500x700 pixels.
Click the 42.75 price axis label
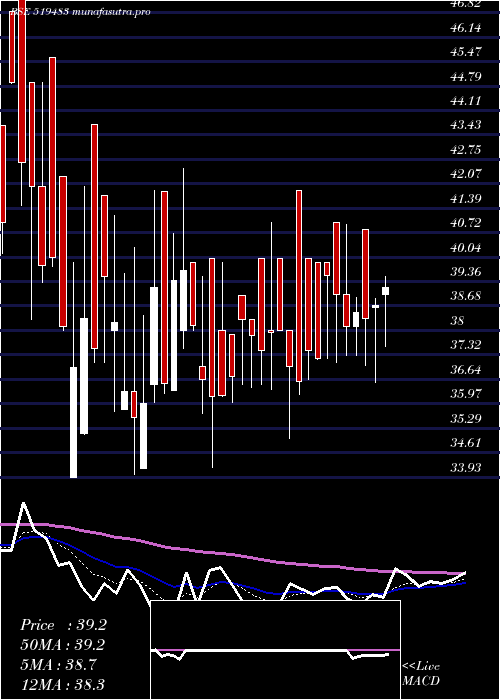(x=466, y=150)
